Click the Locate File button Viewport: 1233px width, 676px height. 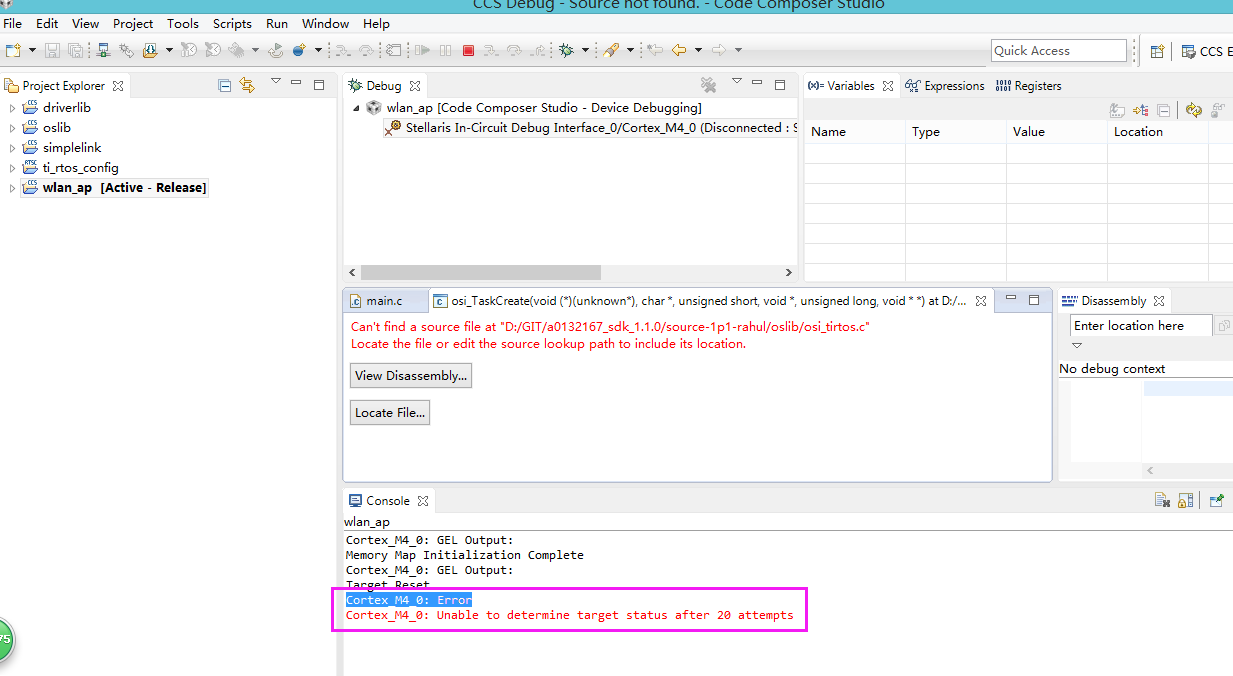pos(390,412)
